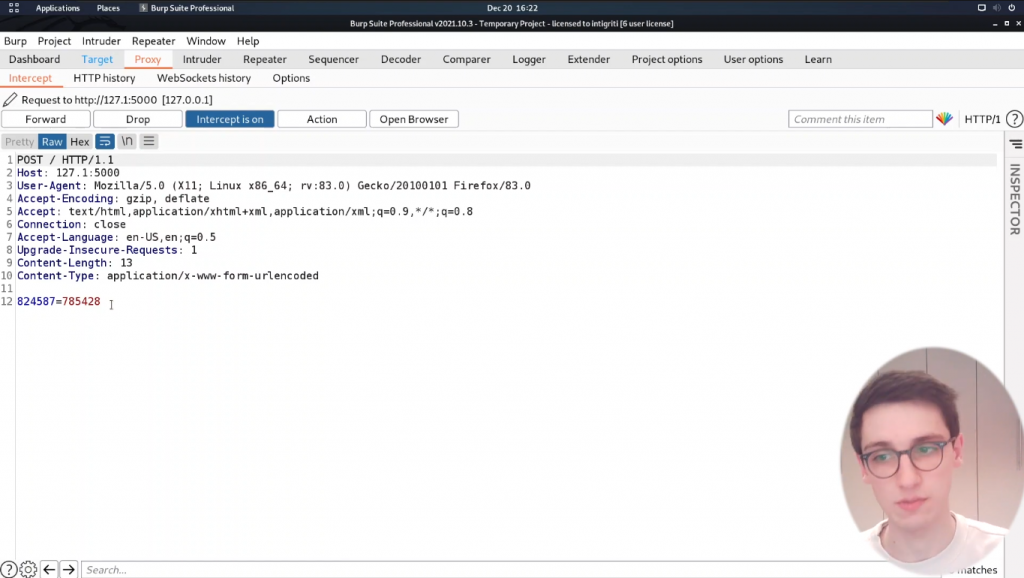Switch to the Target tab
Viewport: 1024px width, 578px height.
pyautogui.click(x=97, y=59)
